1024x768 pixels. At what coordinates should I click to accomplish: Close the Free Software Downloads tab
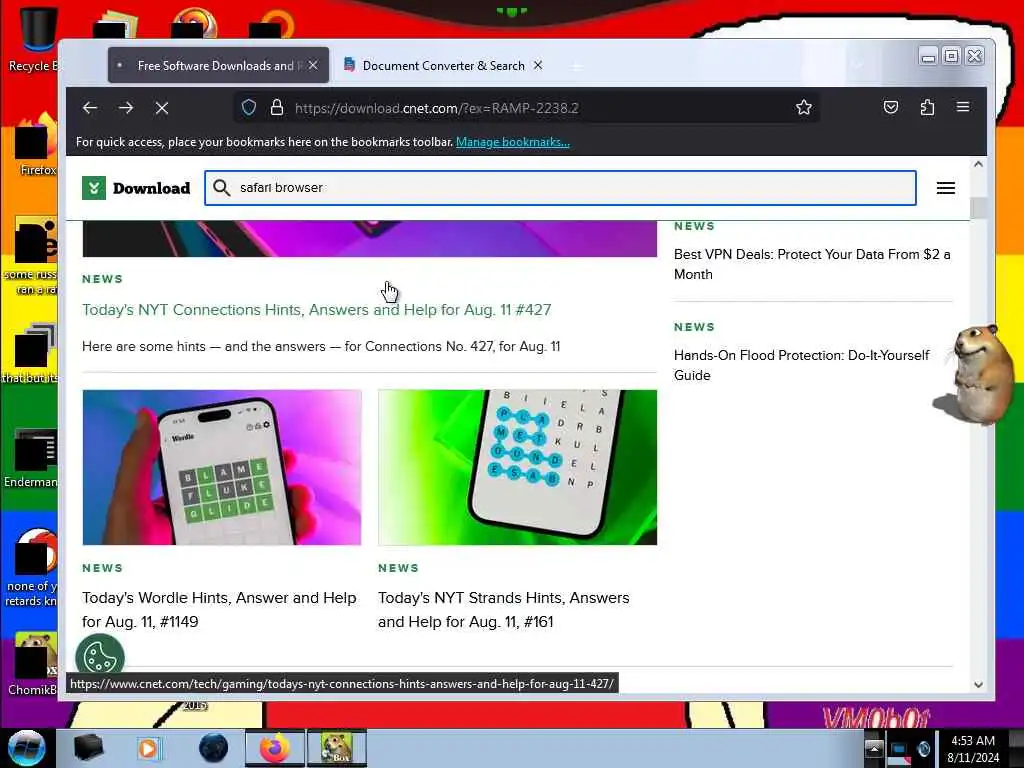[x=313, y=65]
